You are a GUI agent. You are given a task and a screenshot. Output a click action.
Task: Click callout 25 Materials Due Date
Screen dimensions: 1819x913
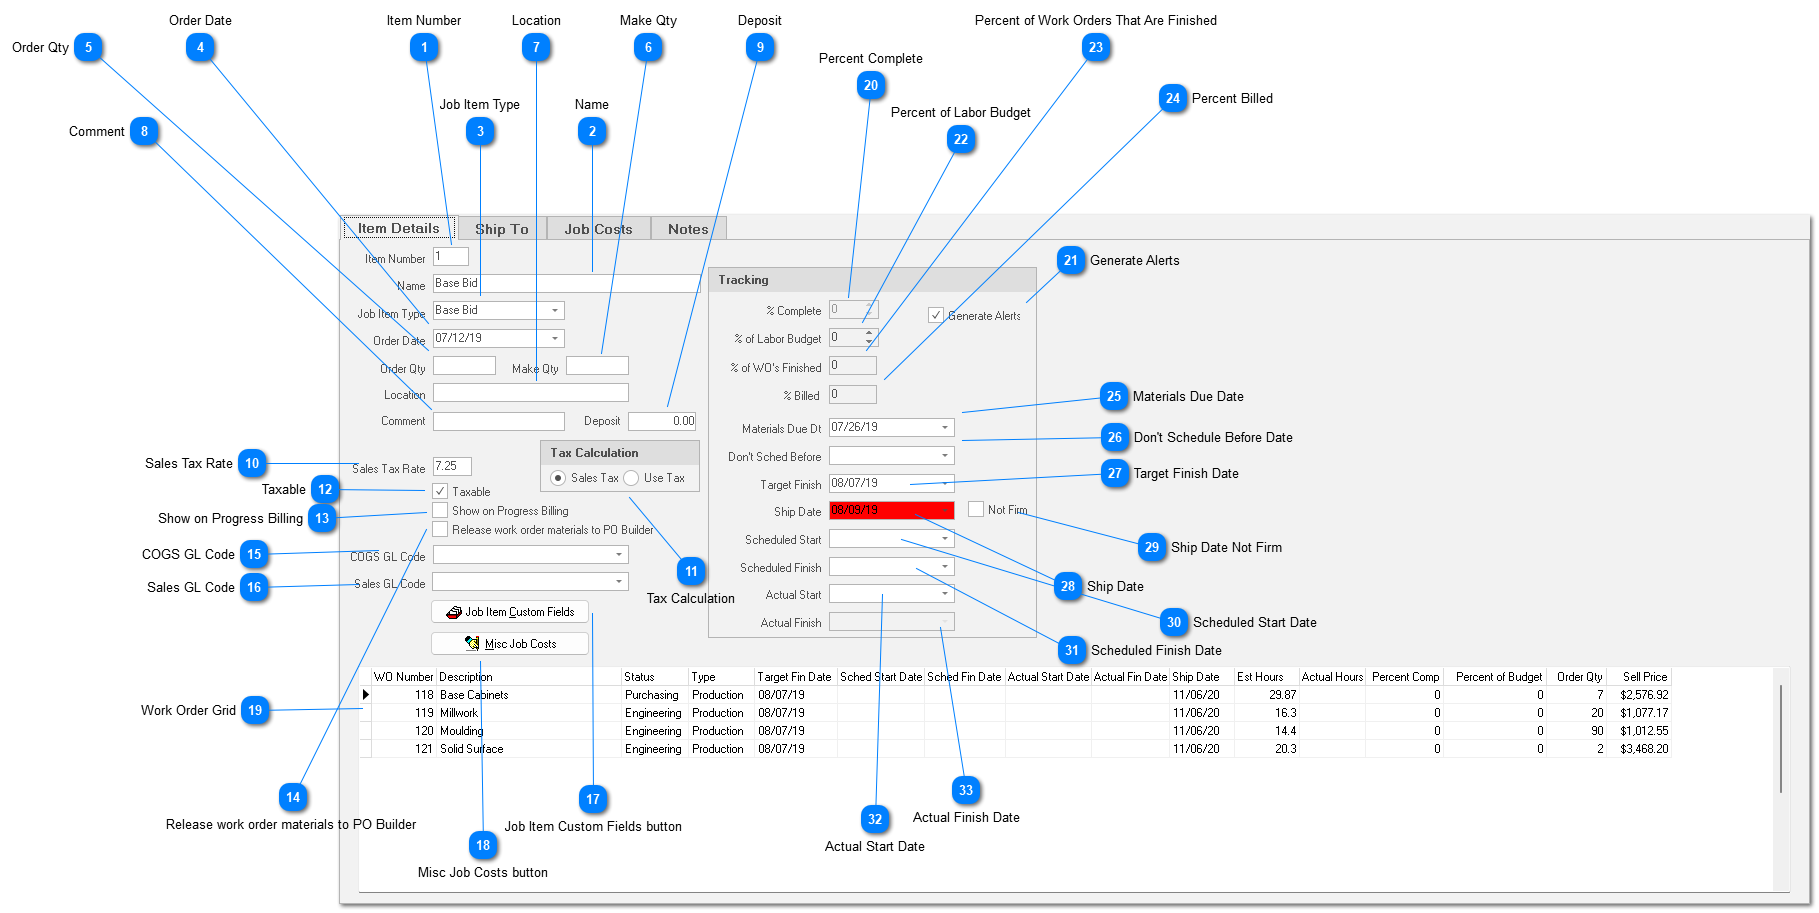[1114, 397]
